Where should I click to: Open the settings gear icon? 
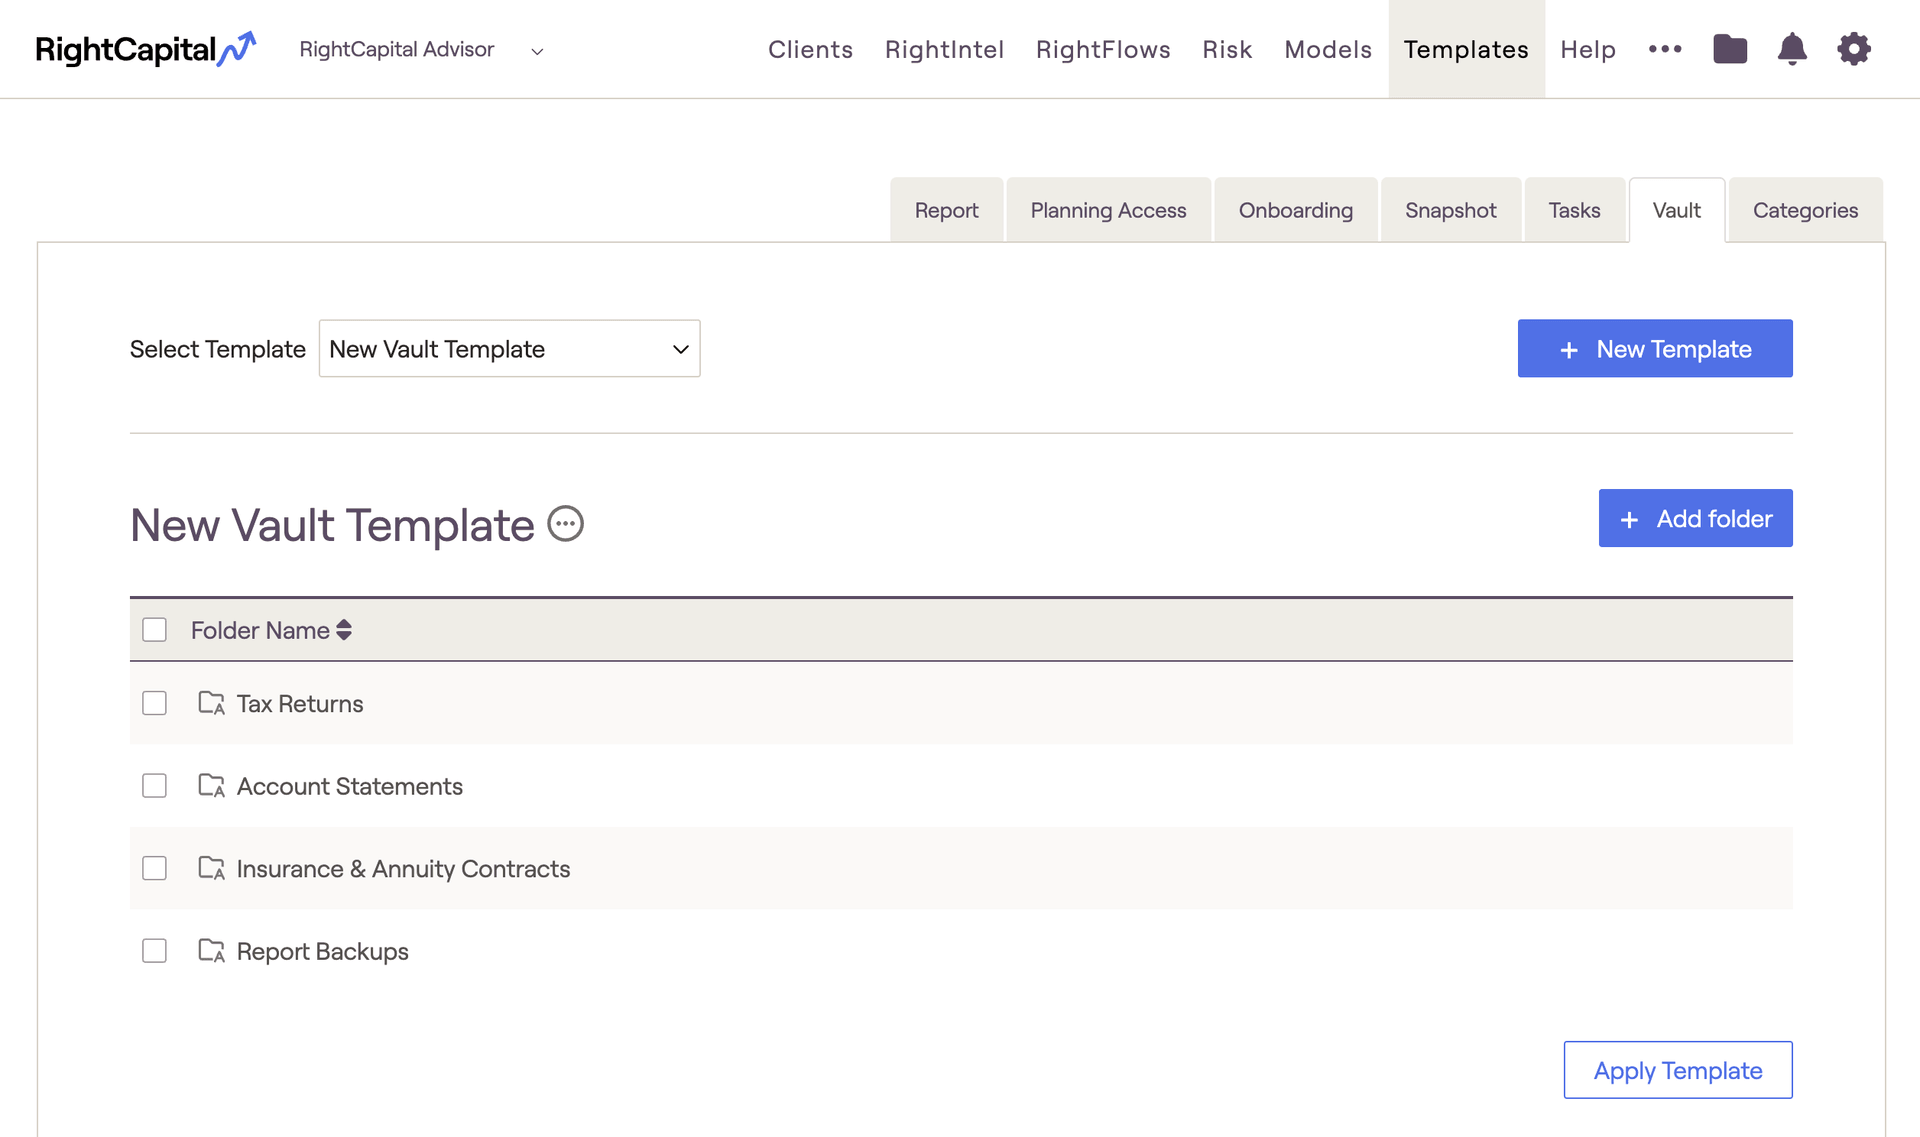coord(1854,49)
